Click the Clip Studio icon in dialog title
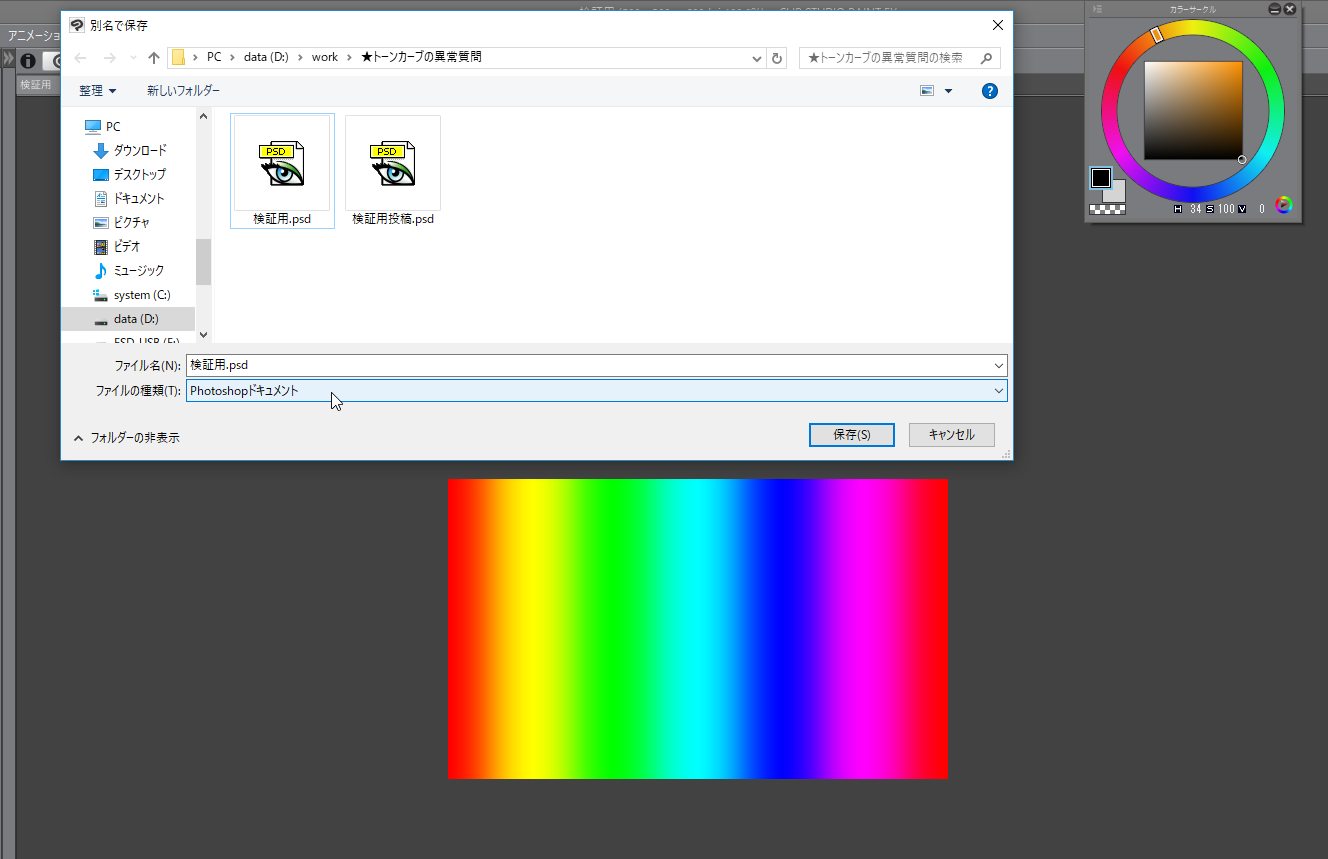Screen dimensions: 1328x859 click(77, 25)
